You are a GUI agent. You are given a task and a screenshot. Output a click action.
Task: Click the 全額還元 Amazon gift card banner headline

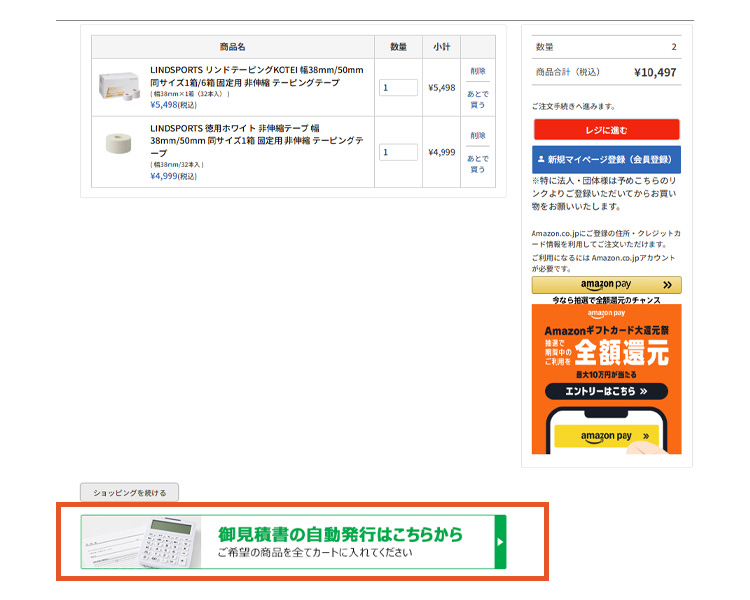pos(606,352)
